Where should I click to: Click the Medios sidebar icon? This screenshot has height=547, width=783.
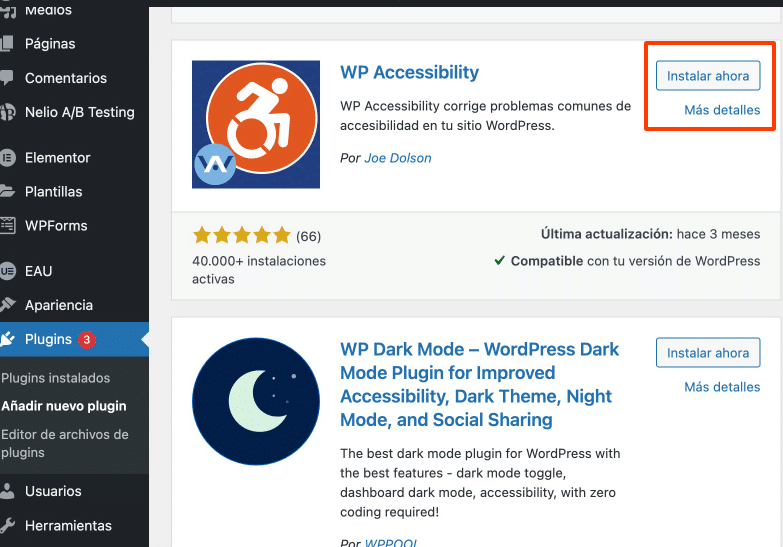coord(7,10)
